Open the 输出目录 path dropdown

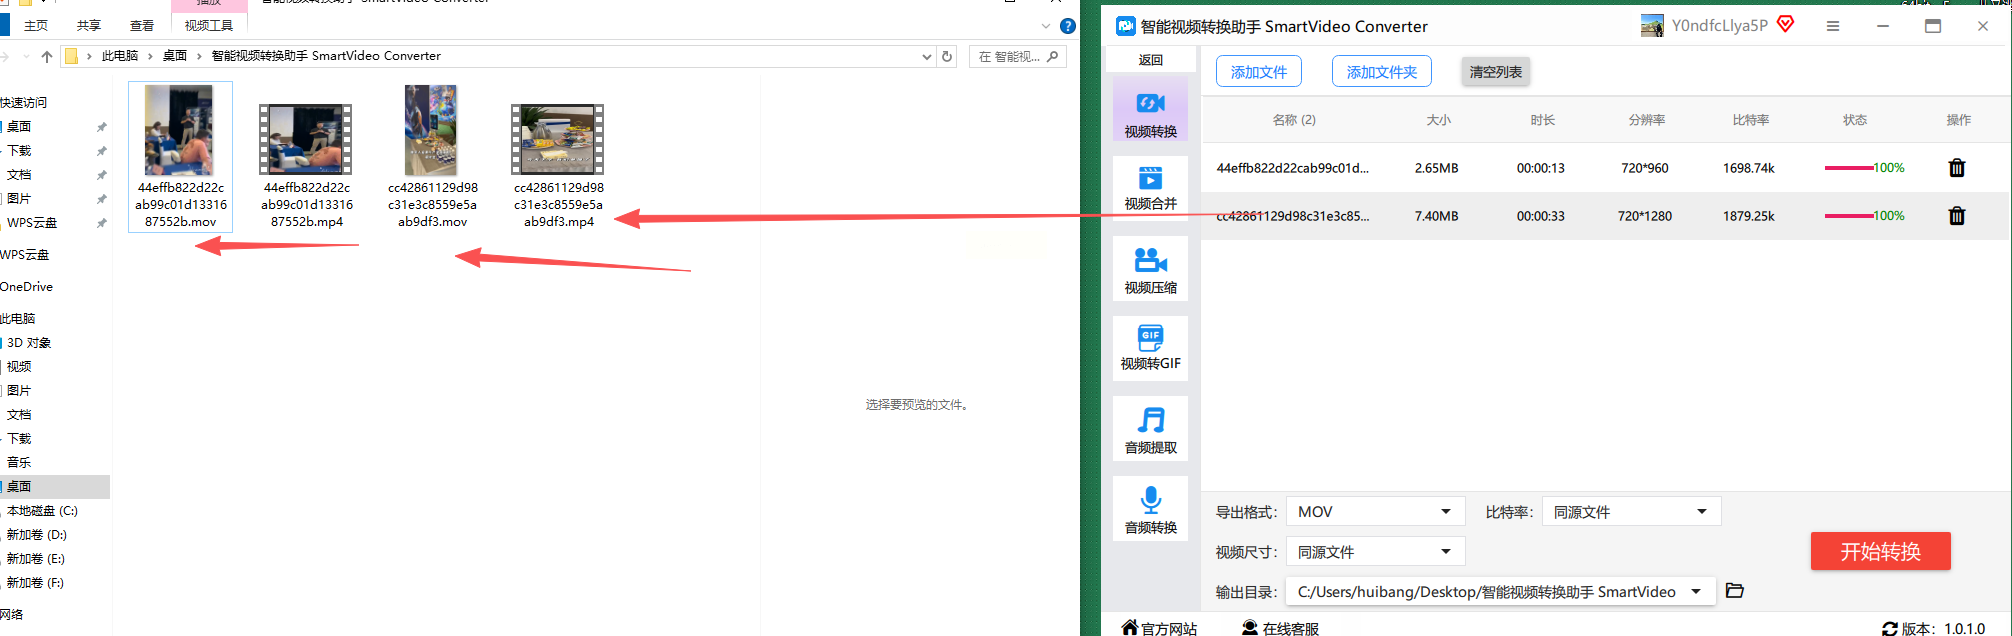point(1500,591)
